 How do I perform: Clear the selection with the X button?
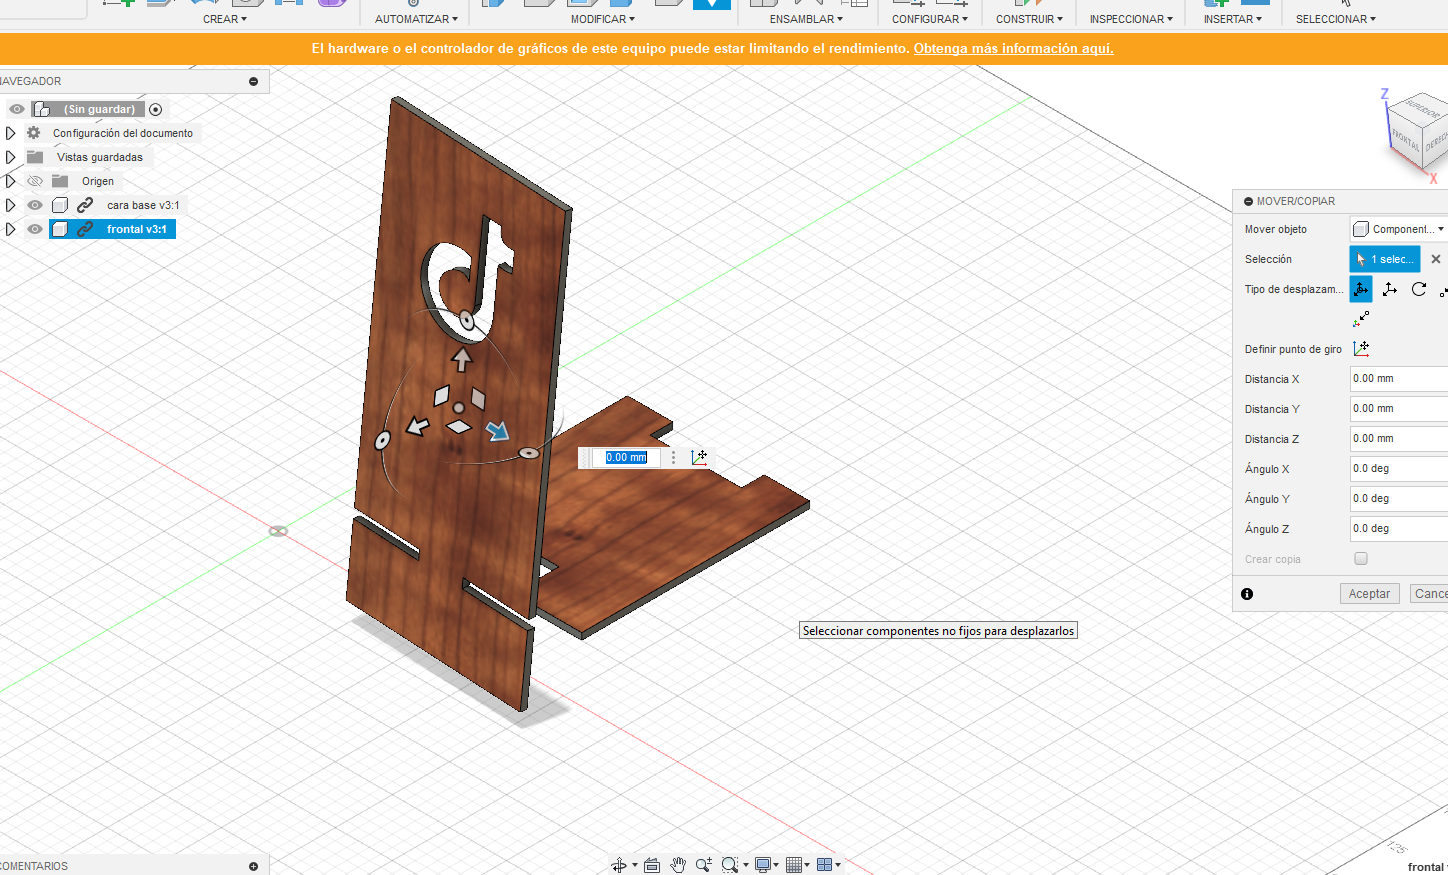1436,259
